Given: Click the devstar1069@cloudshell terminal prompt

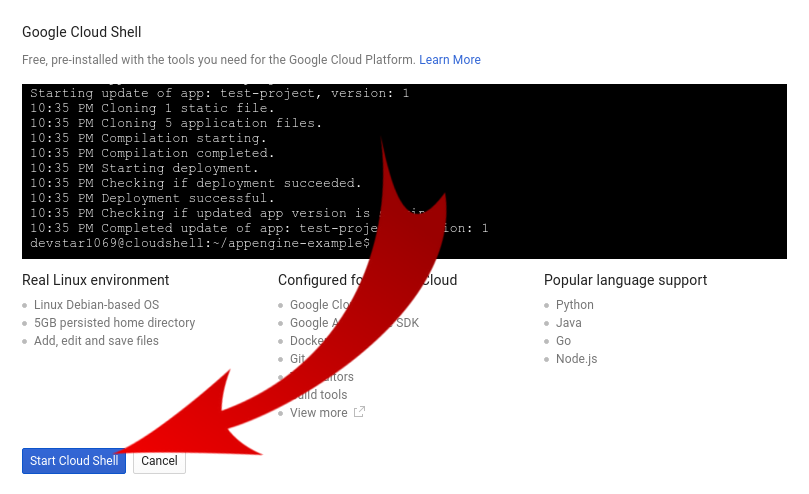Looking at the screenshot, I should 200,243.
